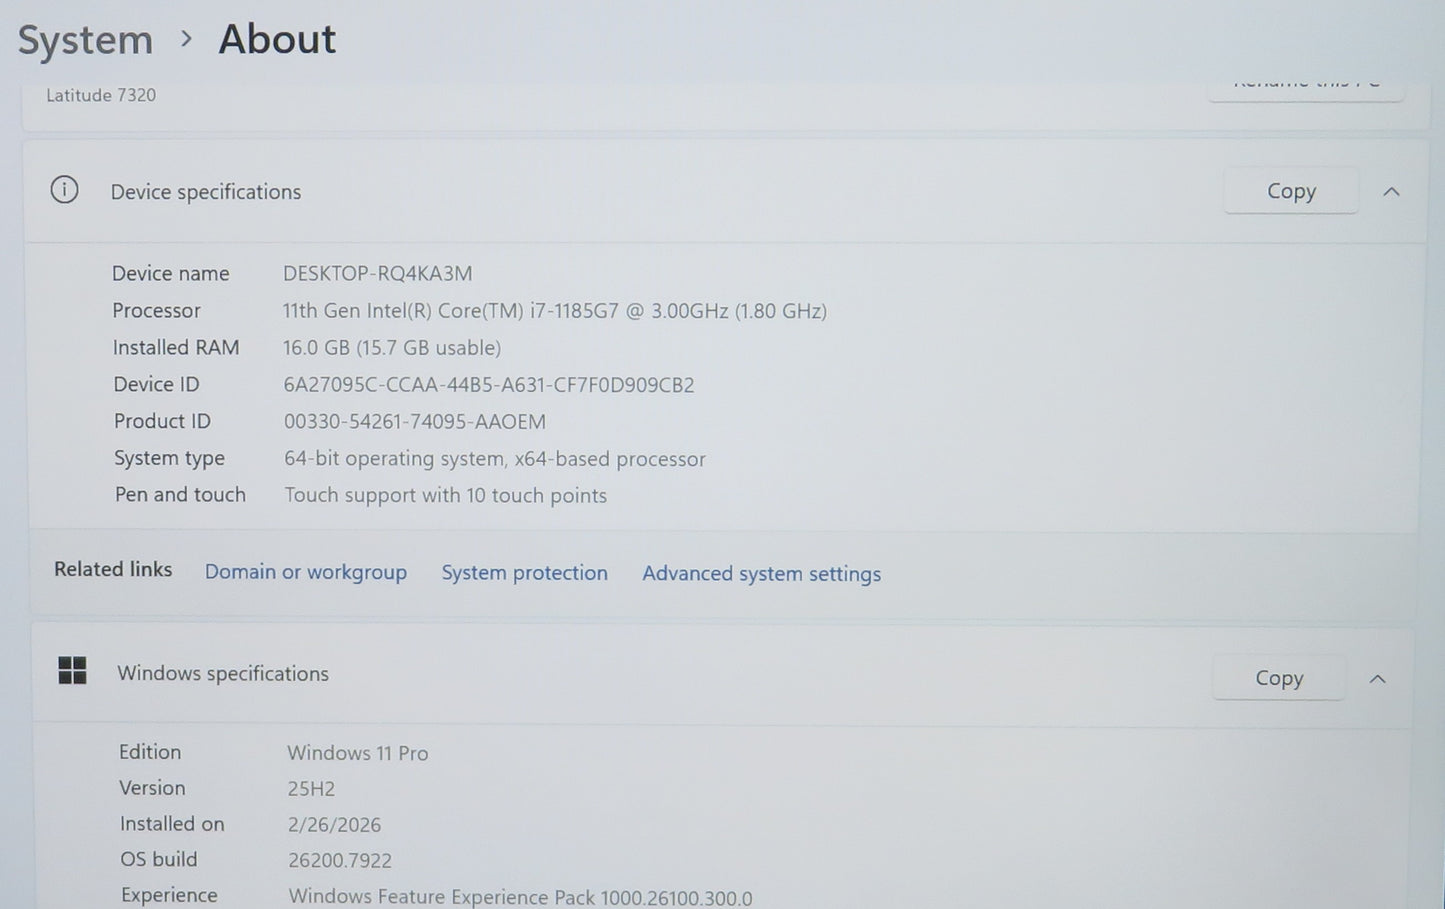This screenshot has height=909, width=1445.
Task: Click the partially visible Rename this PC button
Action: coord(1305,86)
